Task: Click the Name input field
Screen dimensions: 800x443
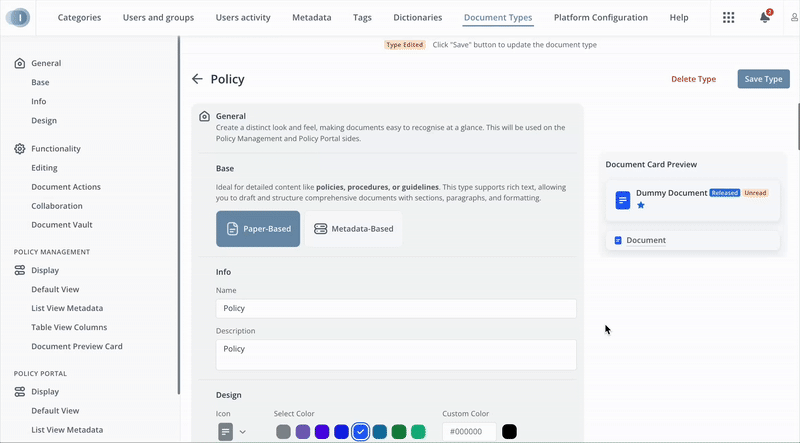Action: [x=396, y=309]
